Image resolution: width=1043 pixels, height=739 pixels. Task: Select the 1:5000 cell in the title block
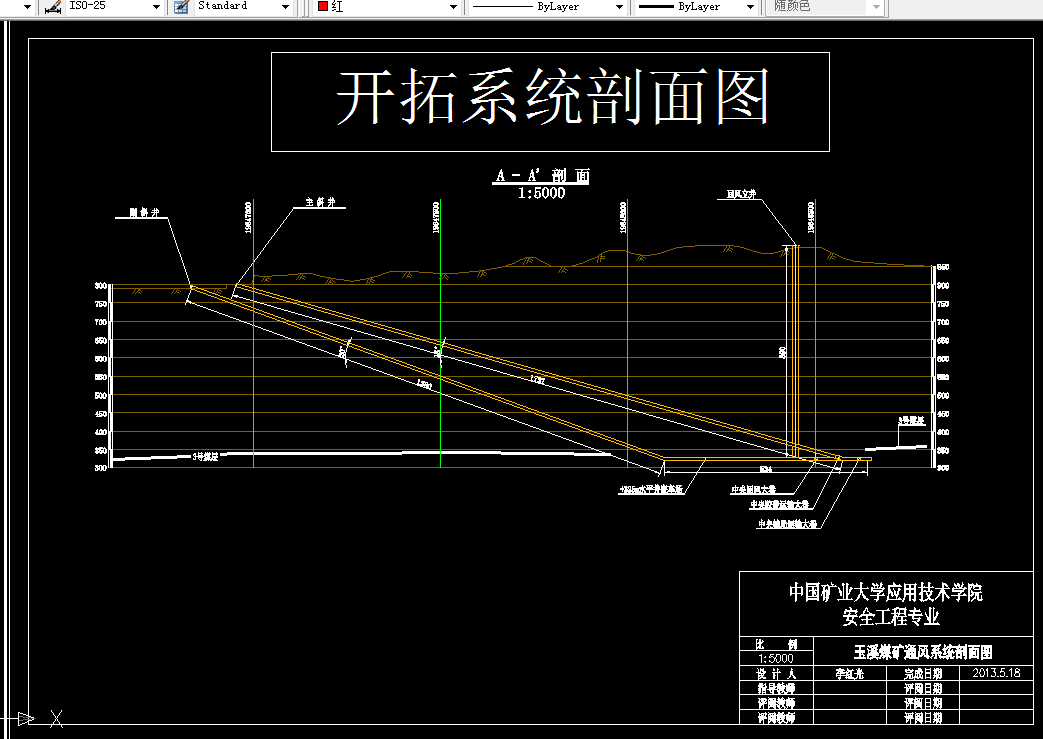click(x=776, y=659)
